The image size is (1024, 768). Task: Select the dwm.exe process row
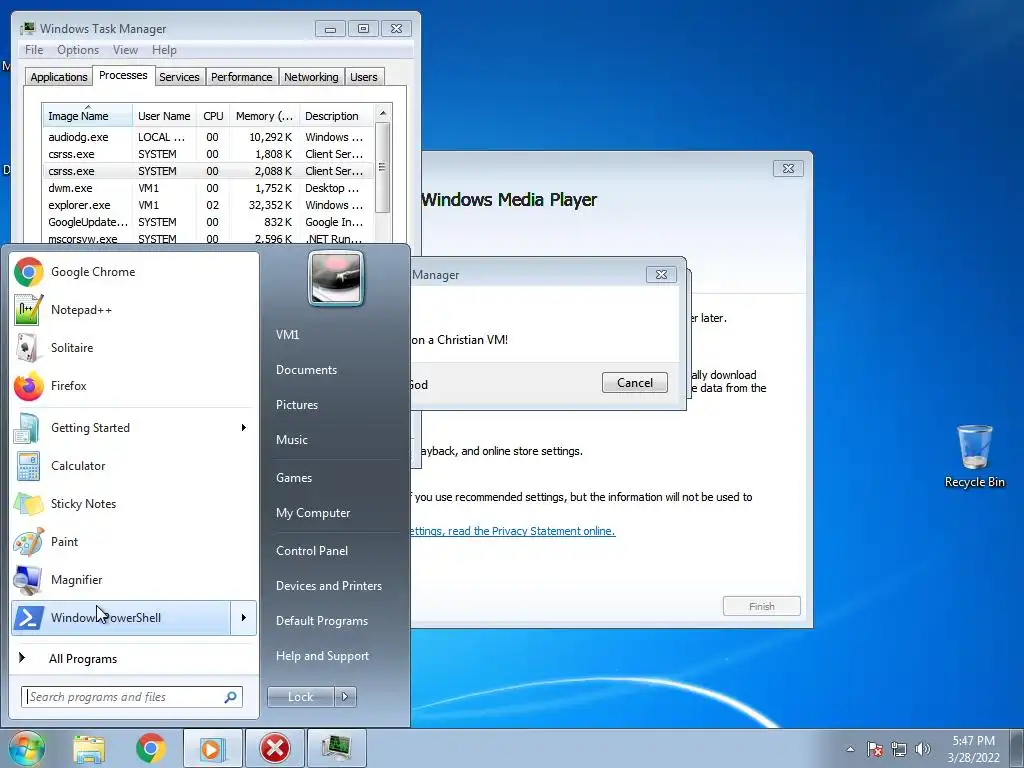coord(208,188)
